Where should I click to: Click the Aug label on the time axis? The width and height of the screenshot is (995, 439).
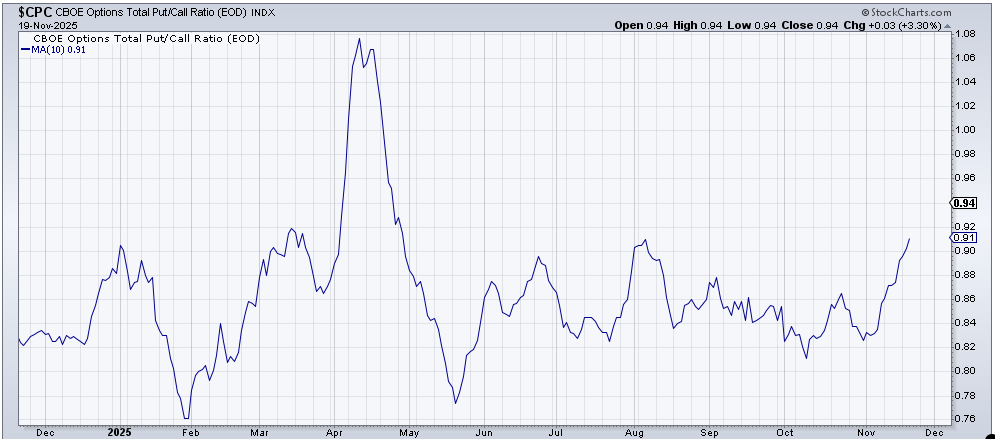pyautogui.click(x=632, y=433)
